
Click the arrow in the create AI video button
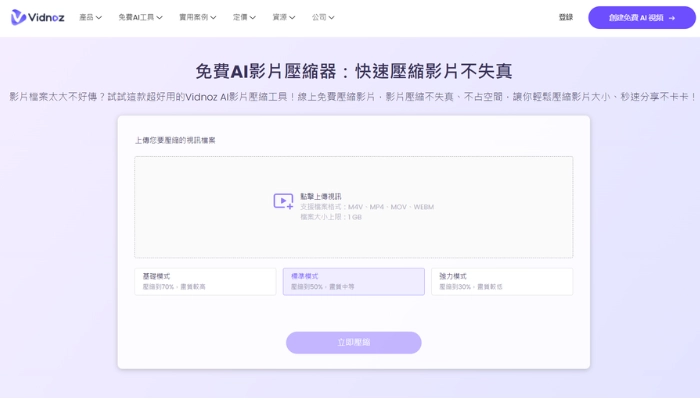point(672,18)
